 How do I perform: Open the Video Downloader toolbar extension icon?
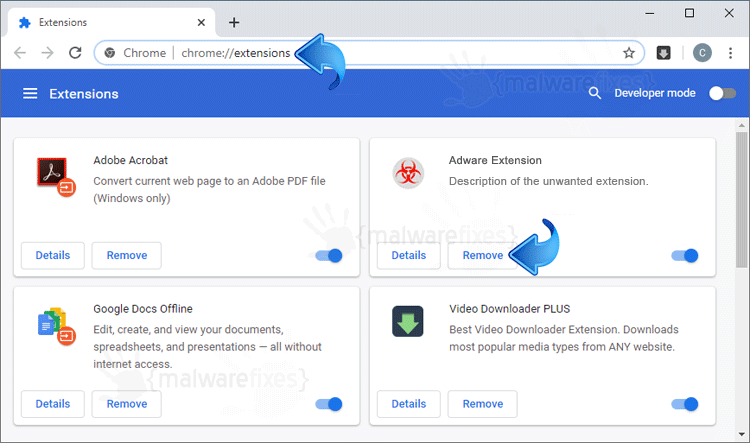[x=663, y=53]
